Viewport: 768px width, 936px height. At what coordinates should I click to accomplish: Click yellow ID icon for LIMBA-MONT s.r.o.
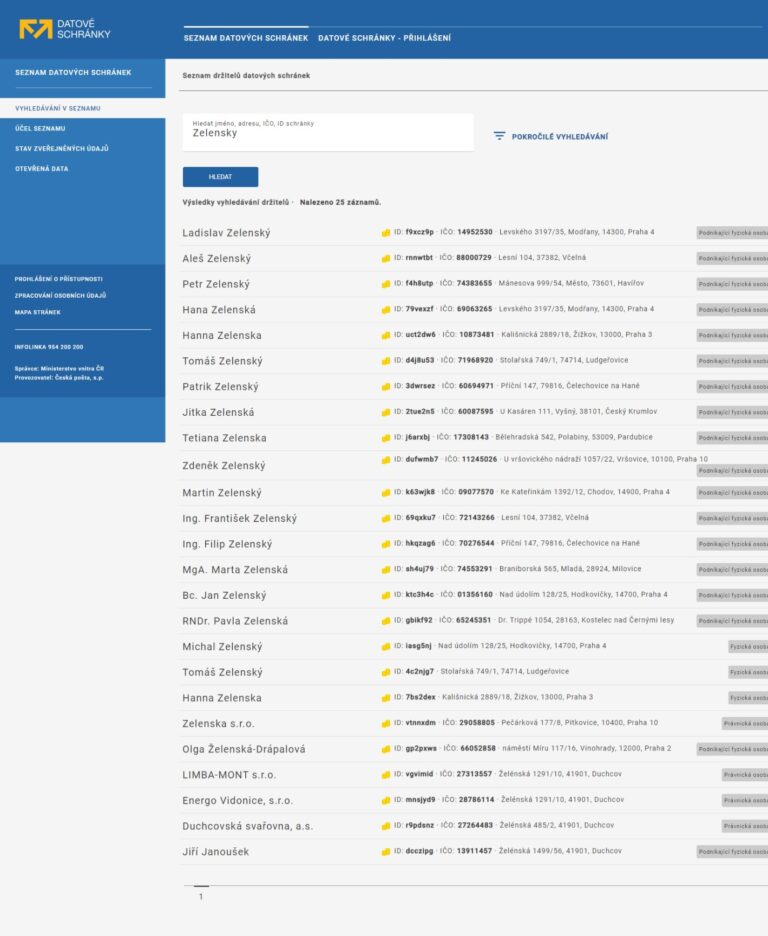click(x=386, y=775)
